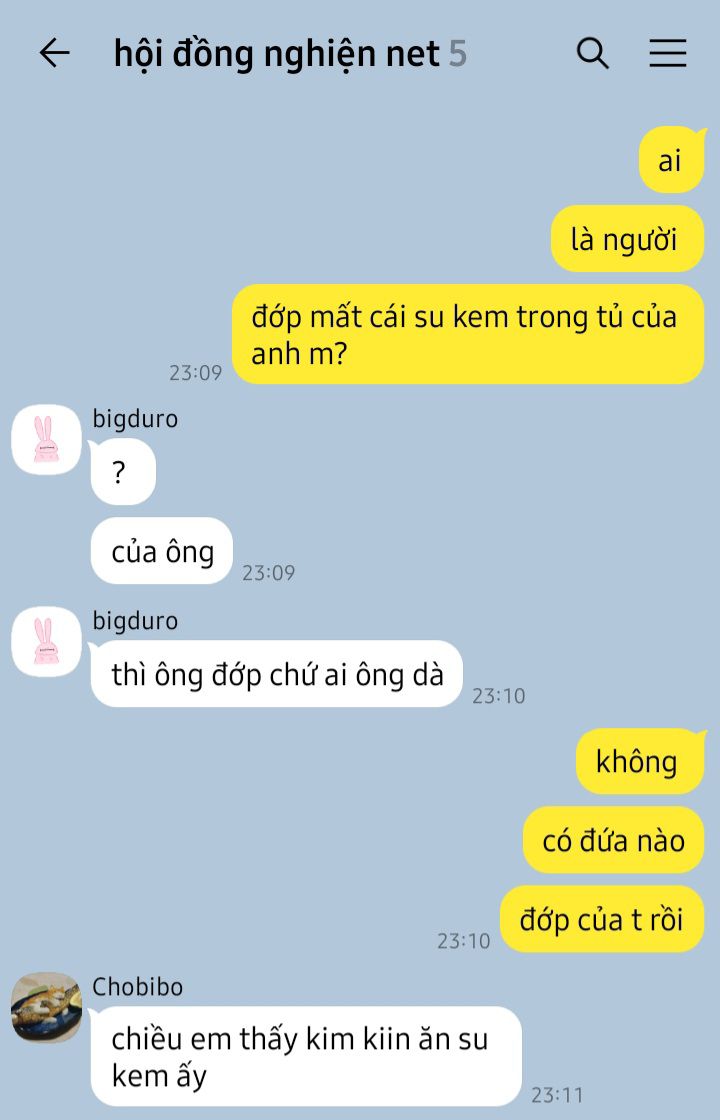This screenshot has height=1120, width=720.
Task: Tap the bigduro name above "?" message
Action: tap(135, 418)
